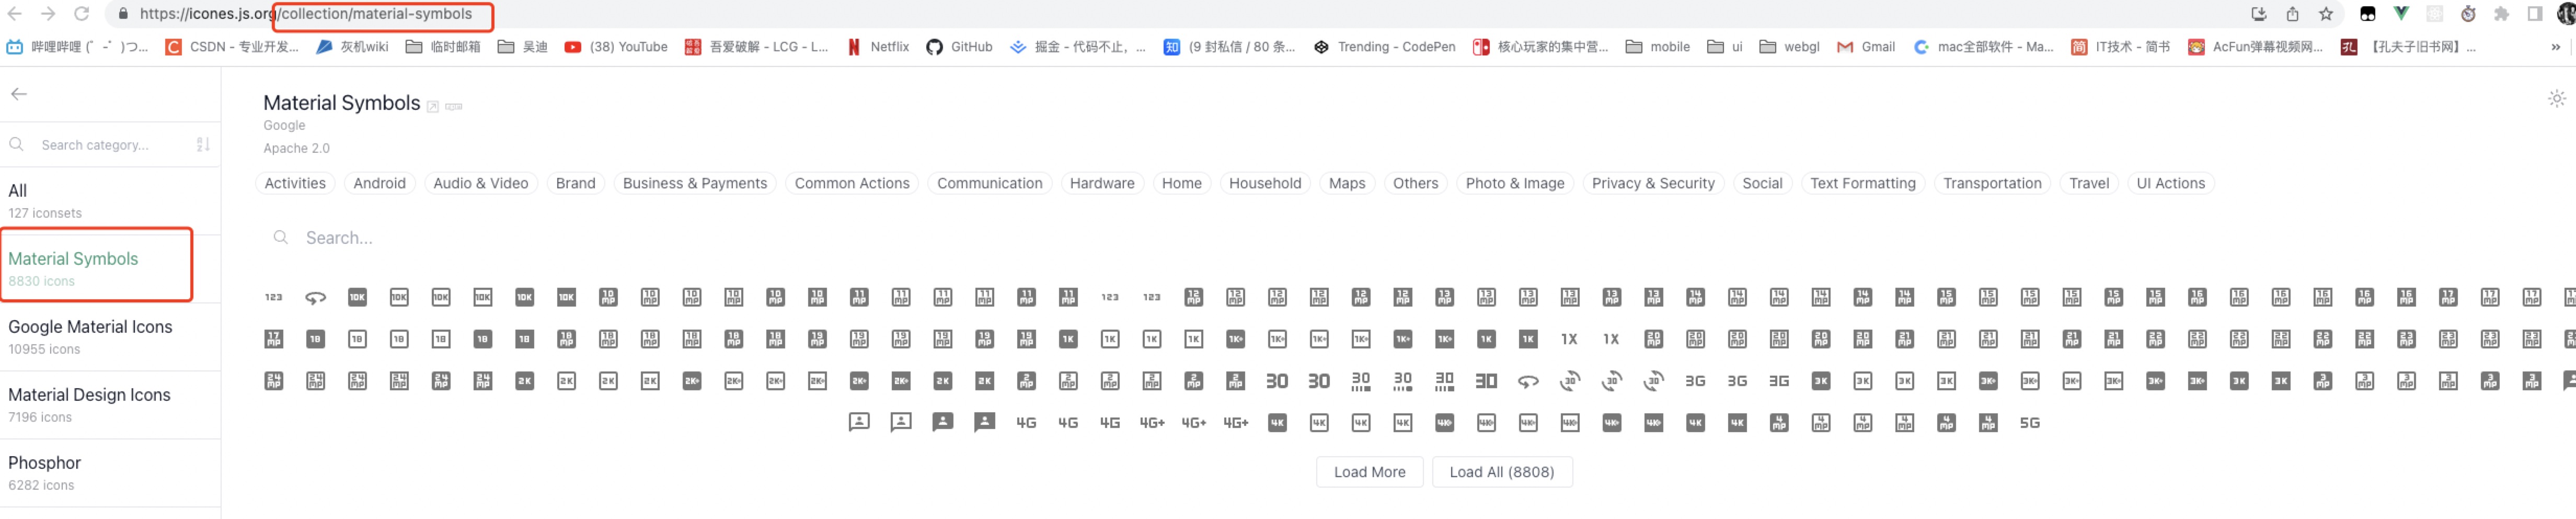Open the share icon in the address bar

click(x=2292, y=14)
